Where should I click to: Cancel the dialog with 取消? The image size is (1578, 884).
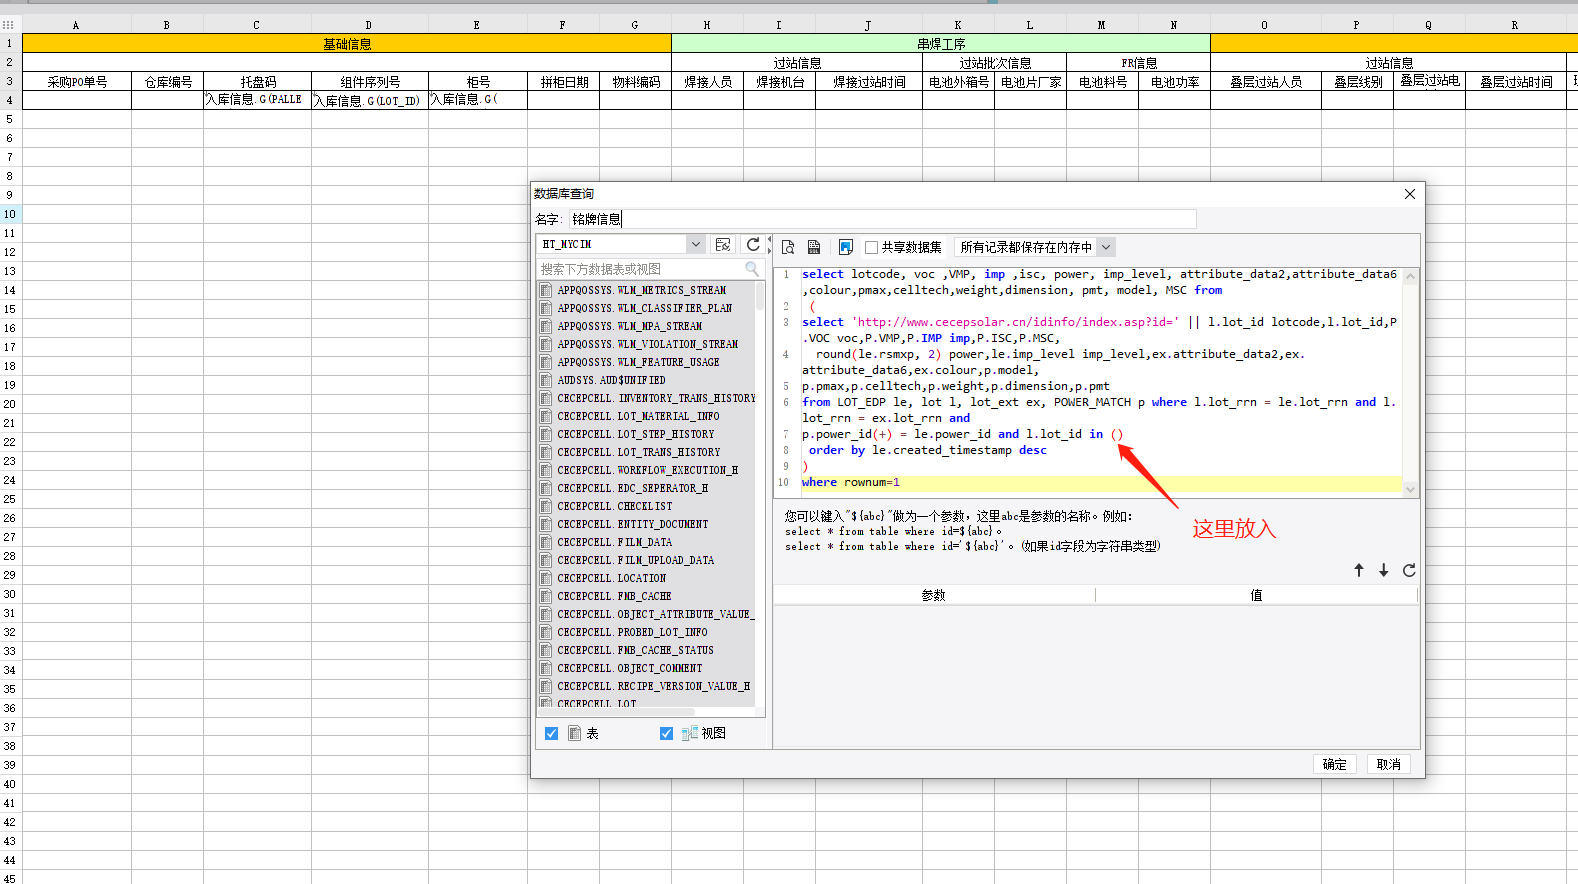[1388, 764]
